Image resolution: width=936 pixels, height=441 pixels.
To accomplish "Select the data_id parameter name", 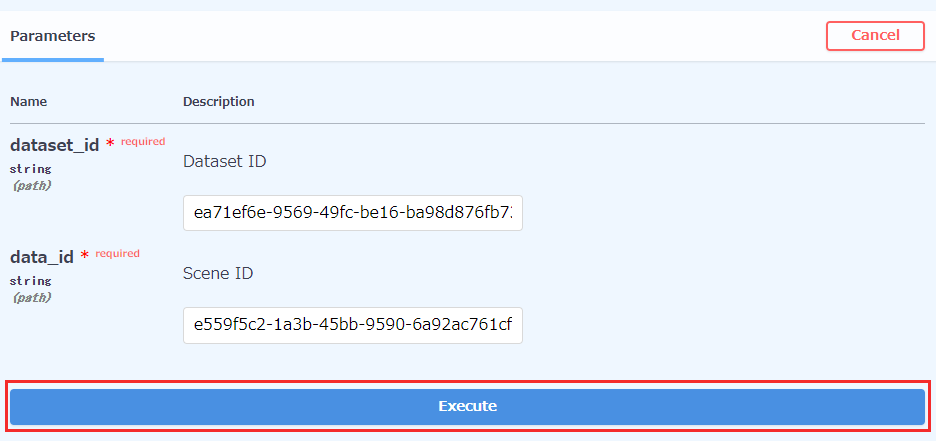I will (42, 257).
